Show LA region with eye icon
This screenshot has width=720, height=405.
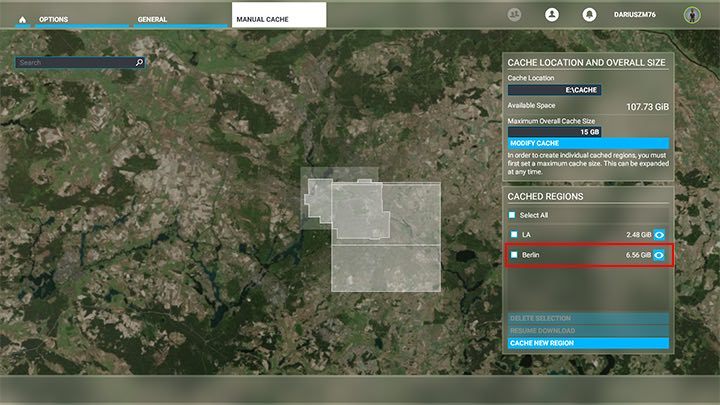coord(660,234)
